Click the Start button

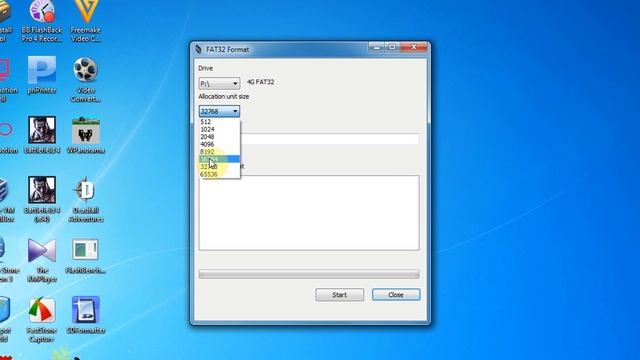point(339,295)
